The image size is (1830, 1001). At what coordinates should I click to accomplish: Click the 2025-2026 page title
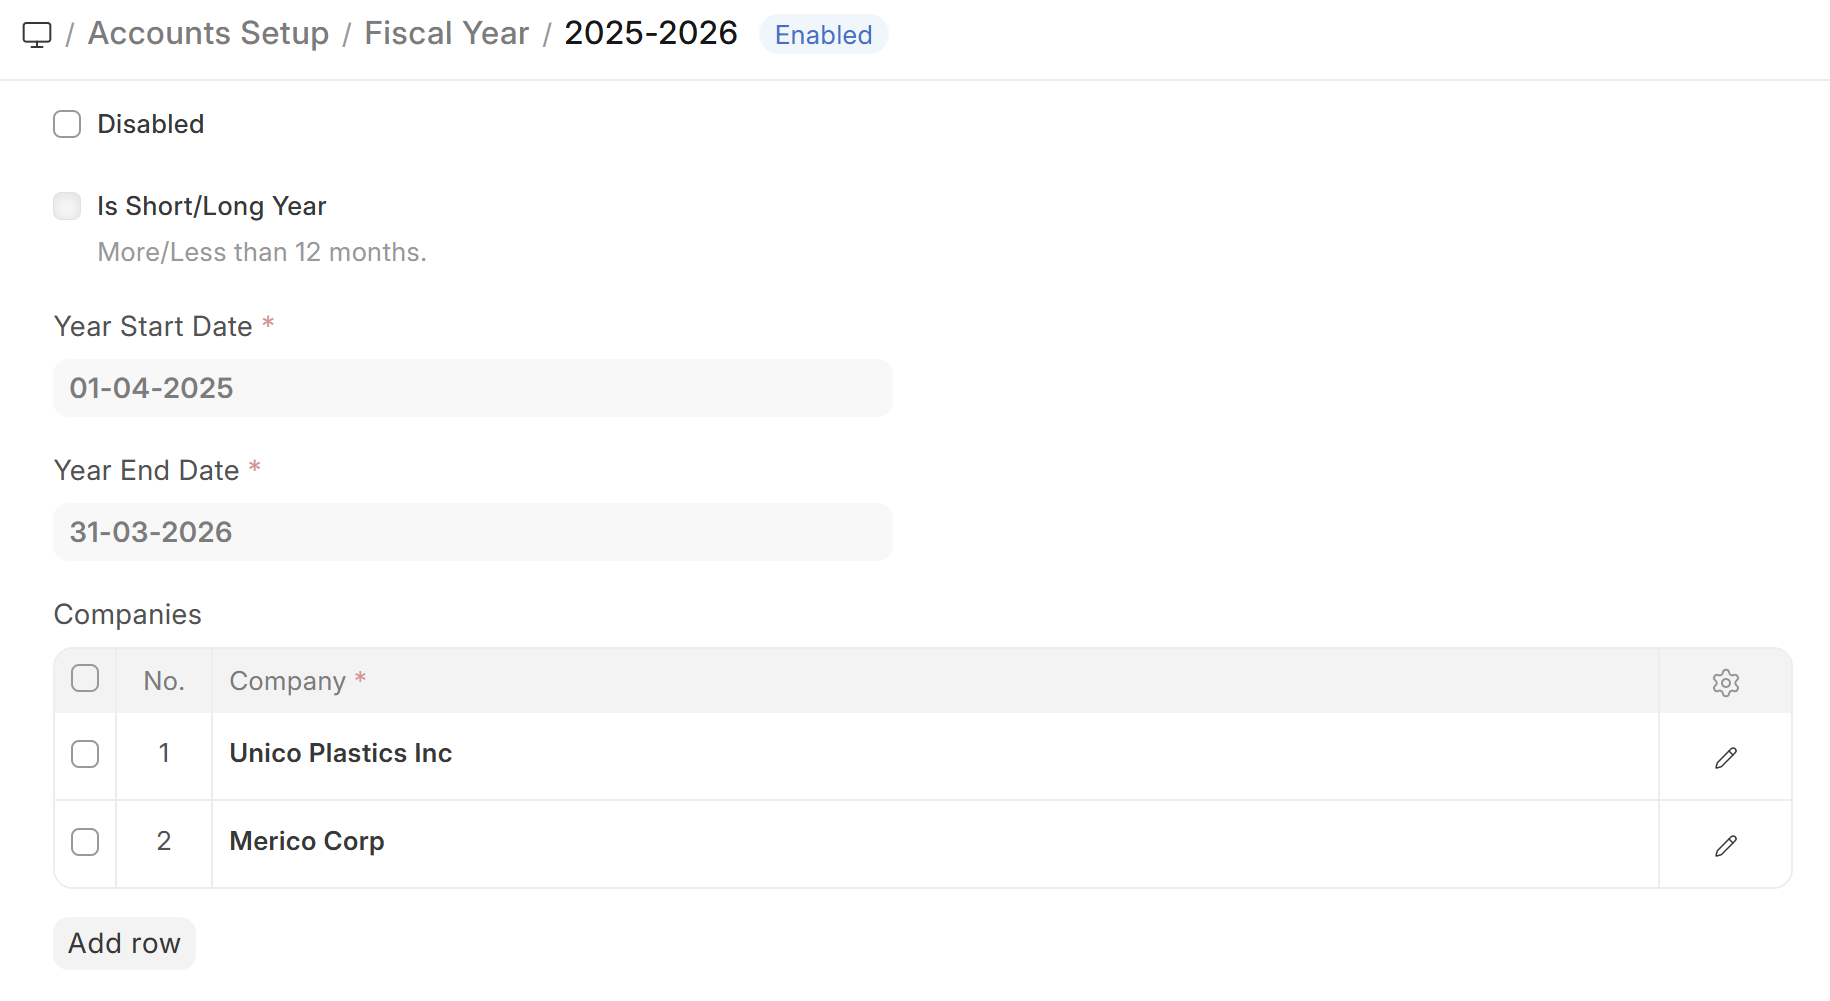pyautogui.click(x=650, y=33)
